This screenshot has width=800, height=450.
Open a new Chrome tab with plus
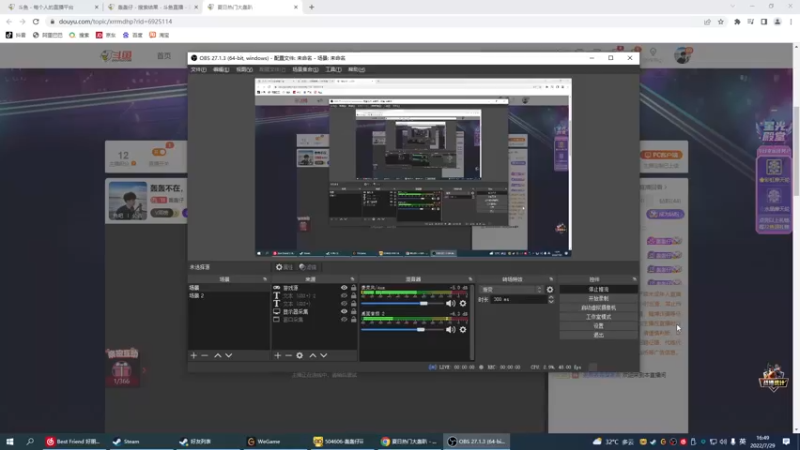coord(311,7)
